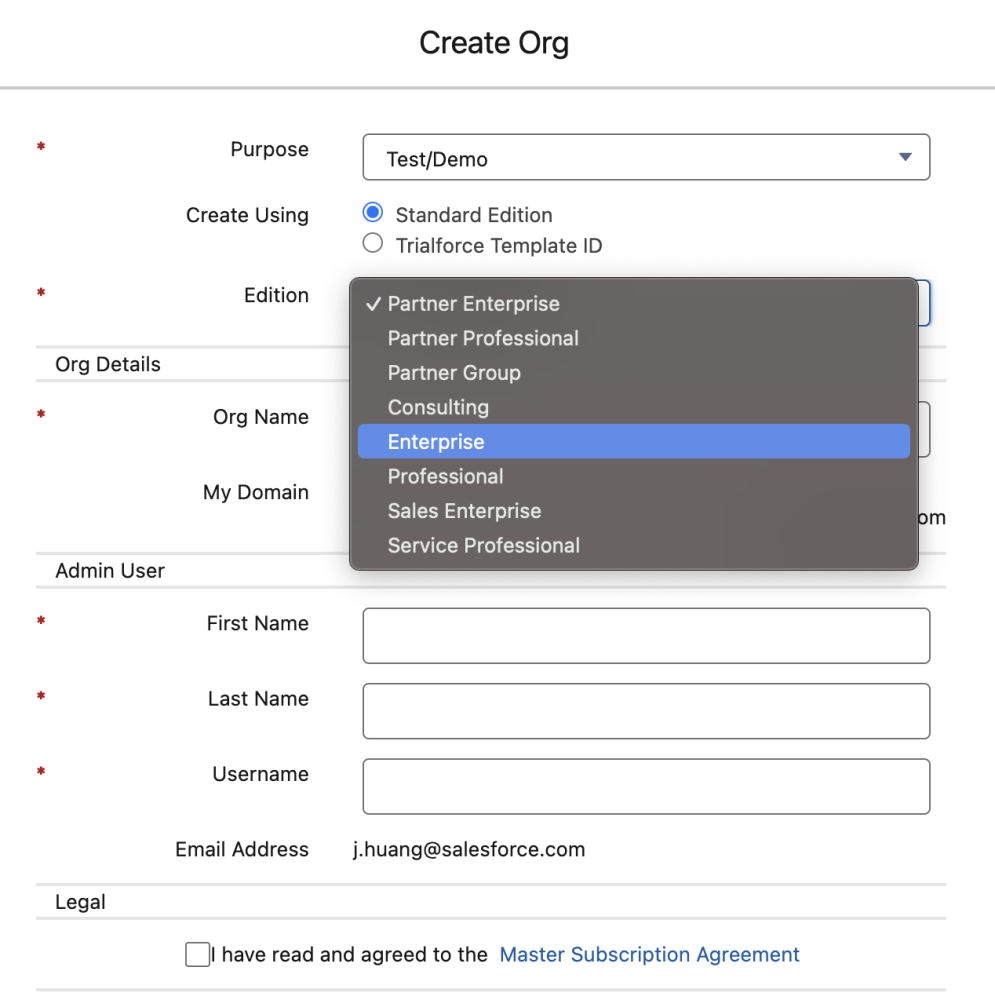
Task: Click the Org Details section header
Action: tap(107, 364)
